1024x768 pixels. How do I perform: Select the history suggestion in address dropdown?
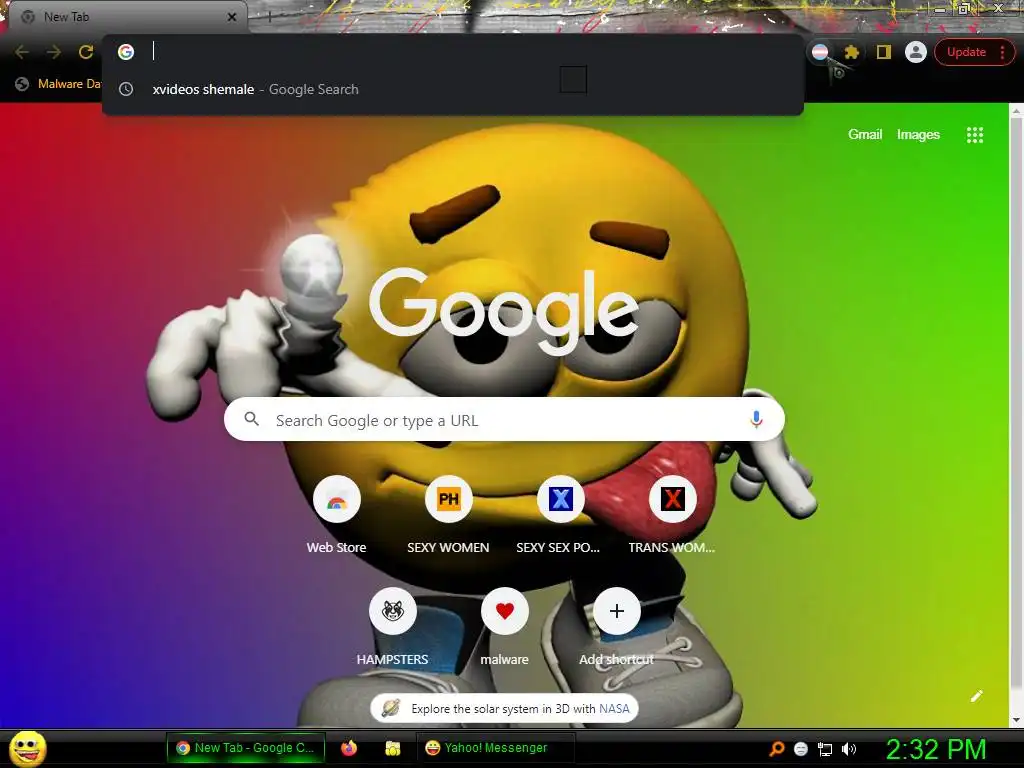point(453,89)
